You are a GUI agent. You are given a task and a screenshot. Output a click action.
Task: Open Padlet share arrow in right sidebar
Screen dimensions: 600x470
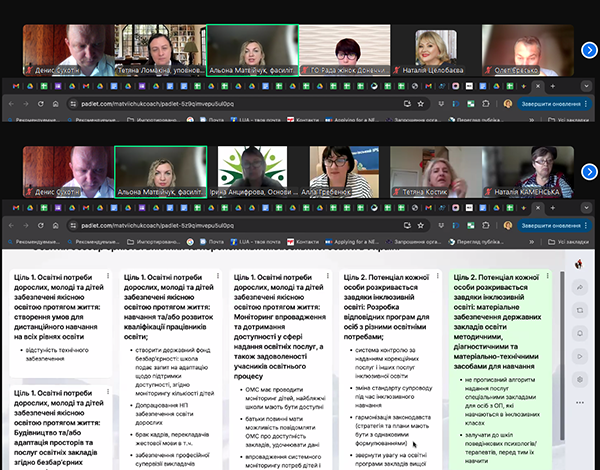[x=580, y=287]
